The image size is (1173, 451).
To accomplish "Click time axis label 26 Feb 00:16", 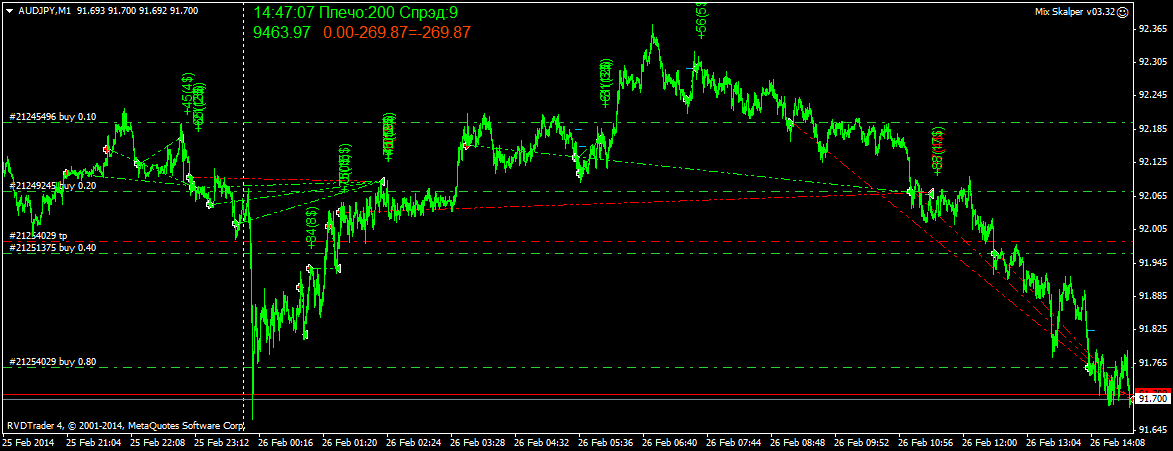I will [x=286, y=444].
